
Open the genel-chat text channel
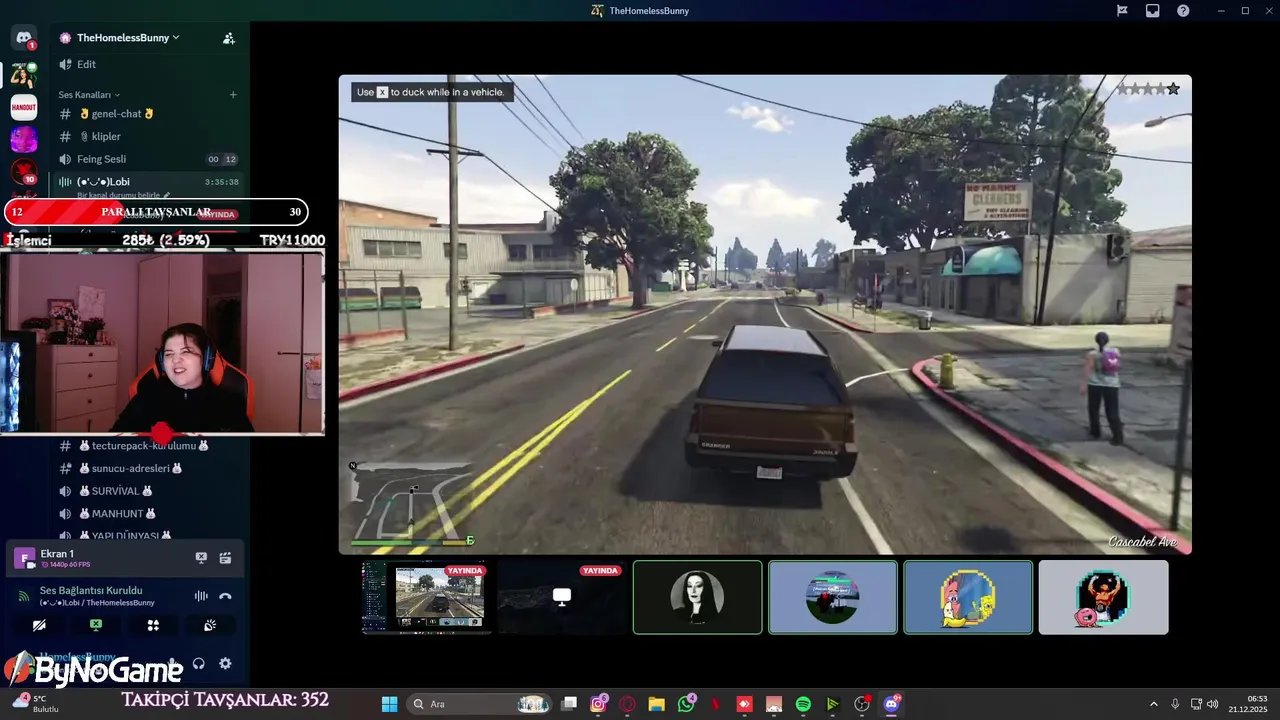(148, 113)
